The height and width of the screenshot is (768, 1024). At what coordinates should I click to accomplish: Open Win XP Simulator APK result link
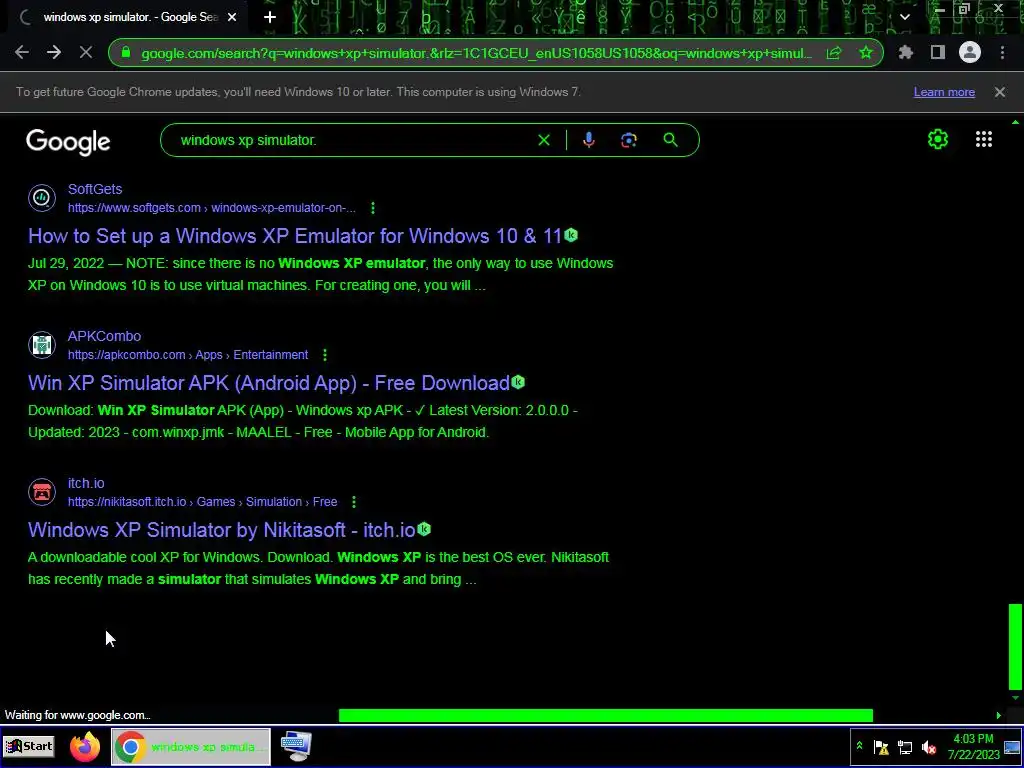tap(268, 383)
